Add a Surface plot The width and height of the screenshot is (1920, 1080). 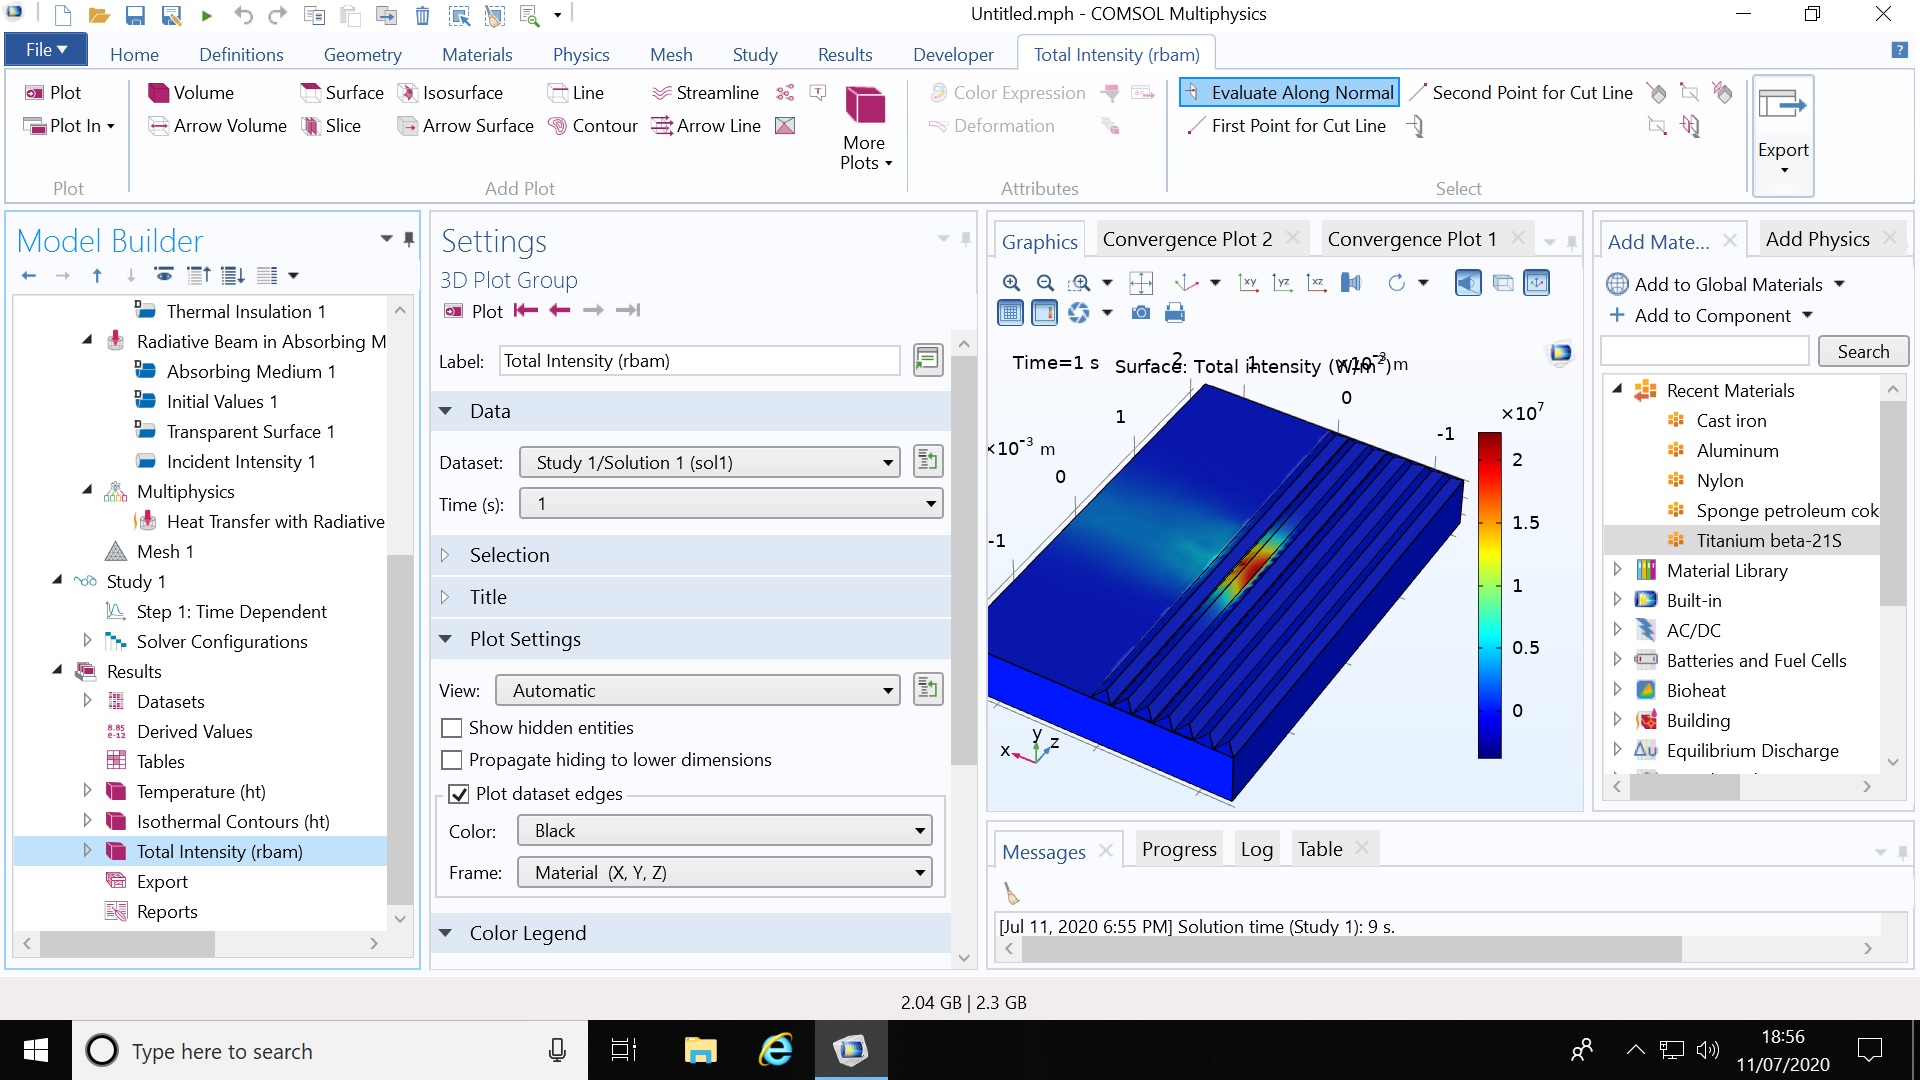coord(342,93)
